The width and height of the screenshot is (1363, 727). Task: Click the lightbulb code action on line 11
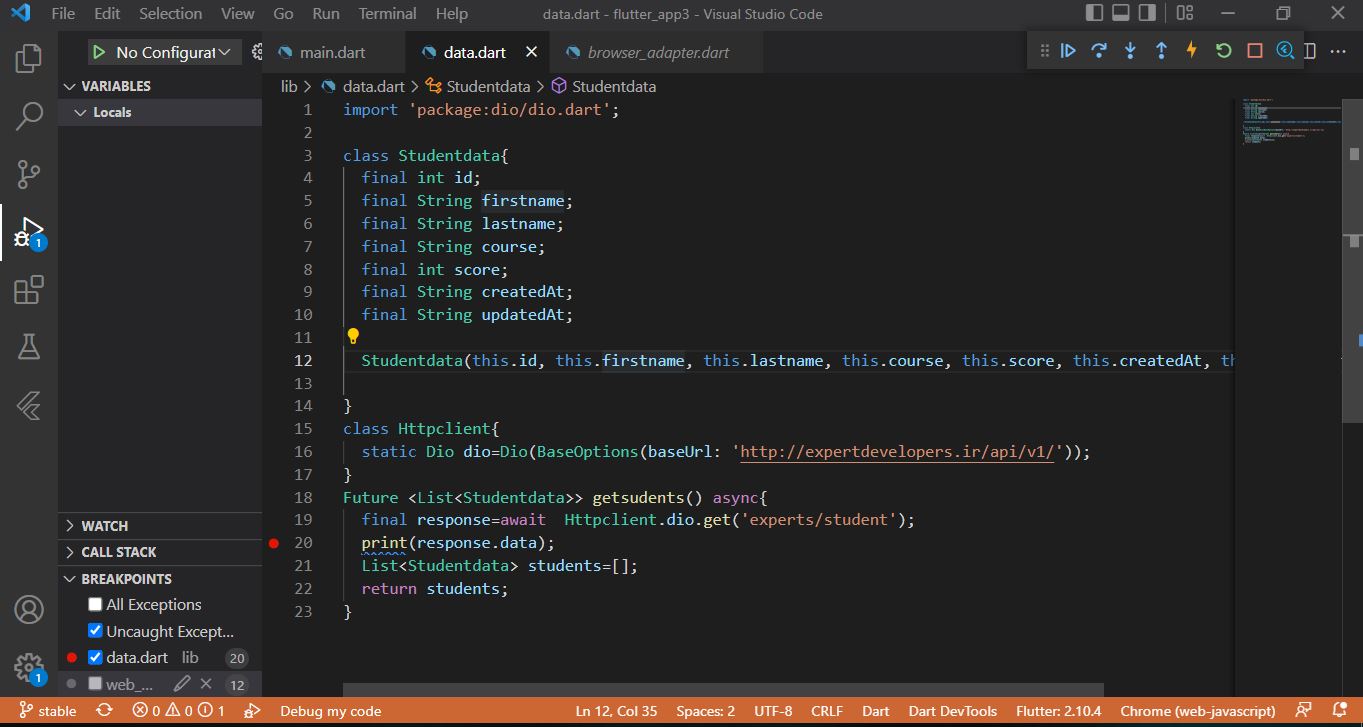pos(353,336)
